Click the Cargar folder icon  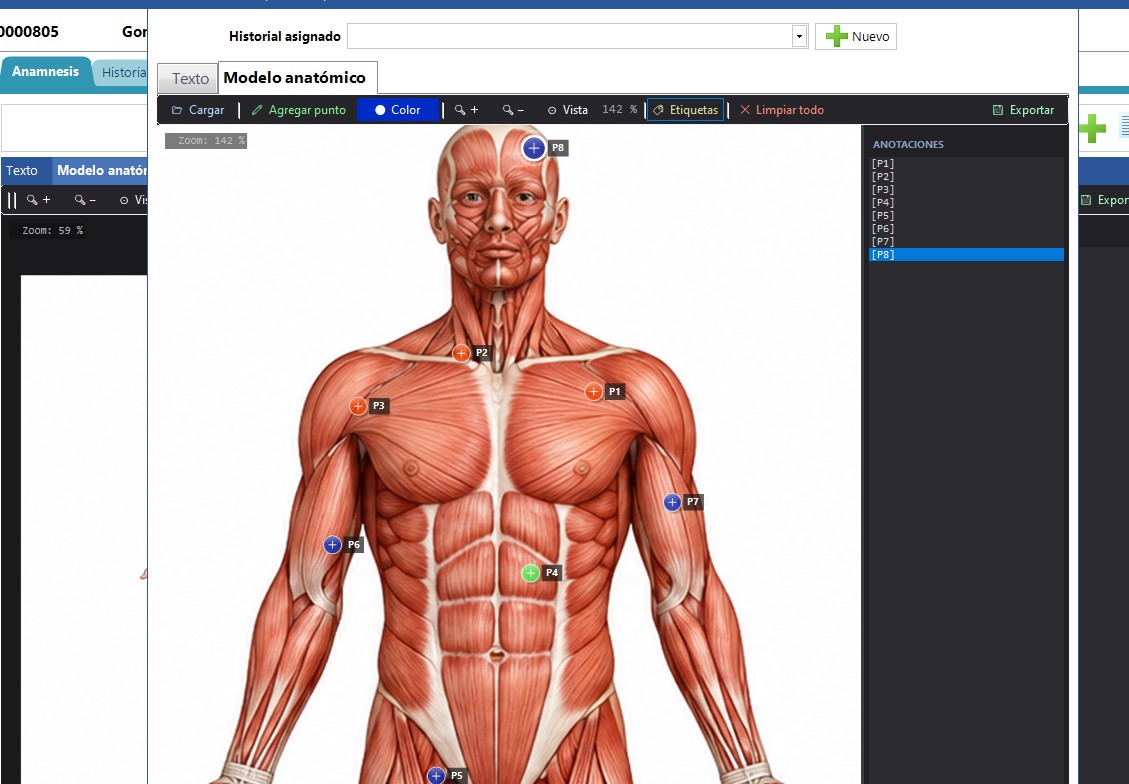(x=177, y=110)
